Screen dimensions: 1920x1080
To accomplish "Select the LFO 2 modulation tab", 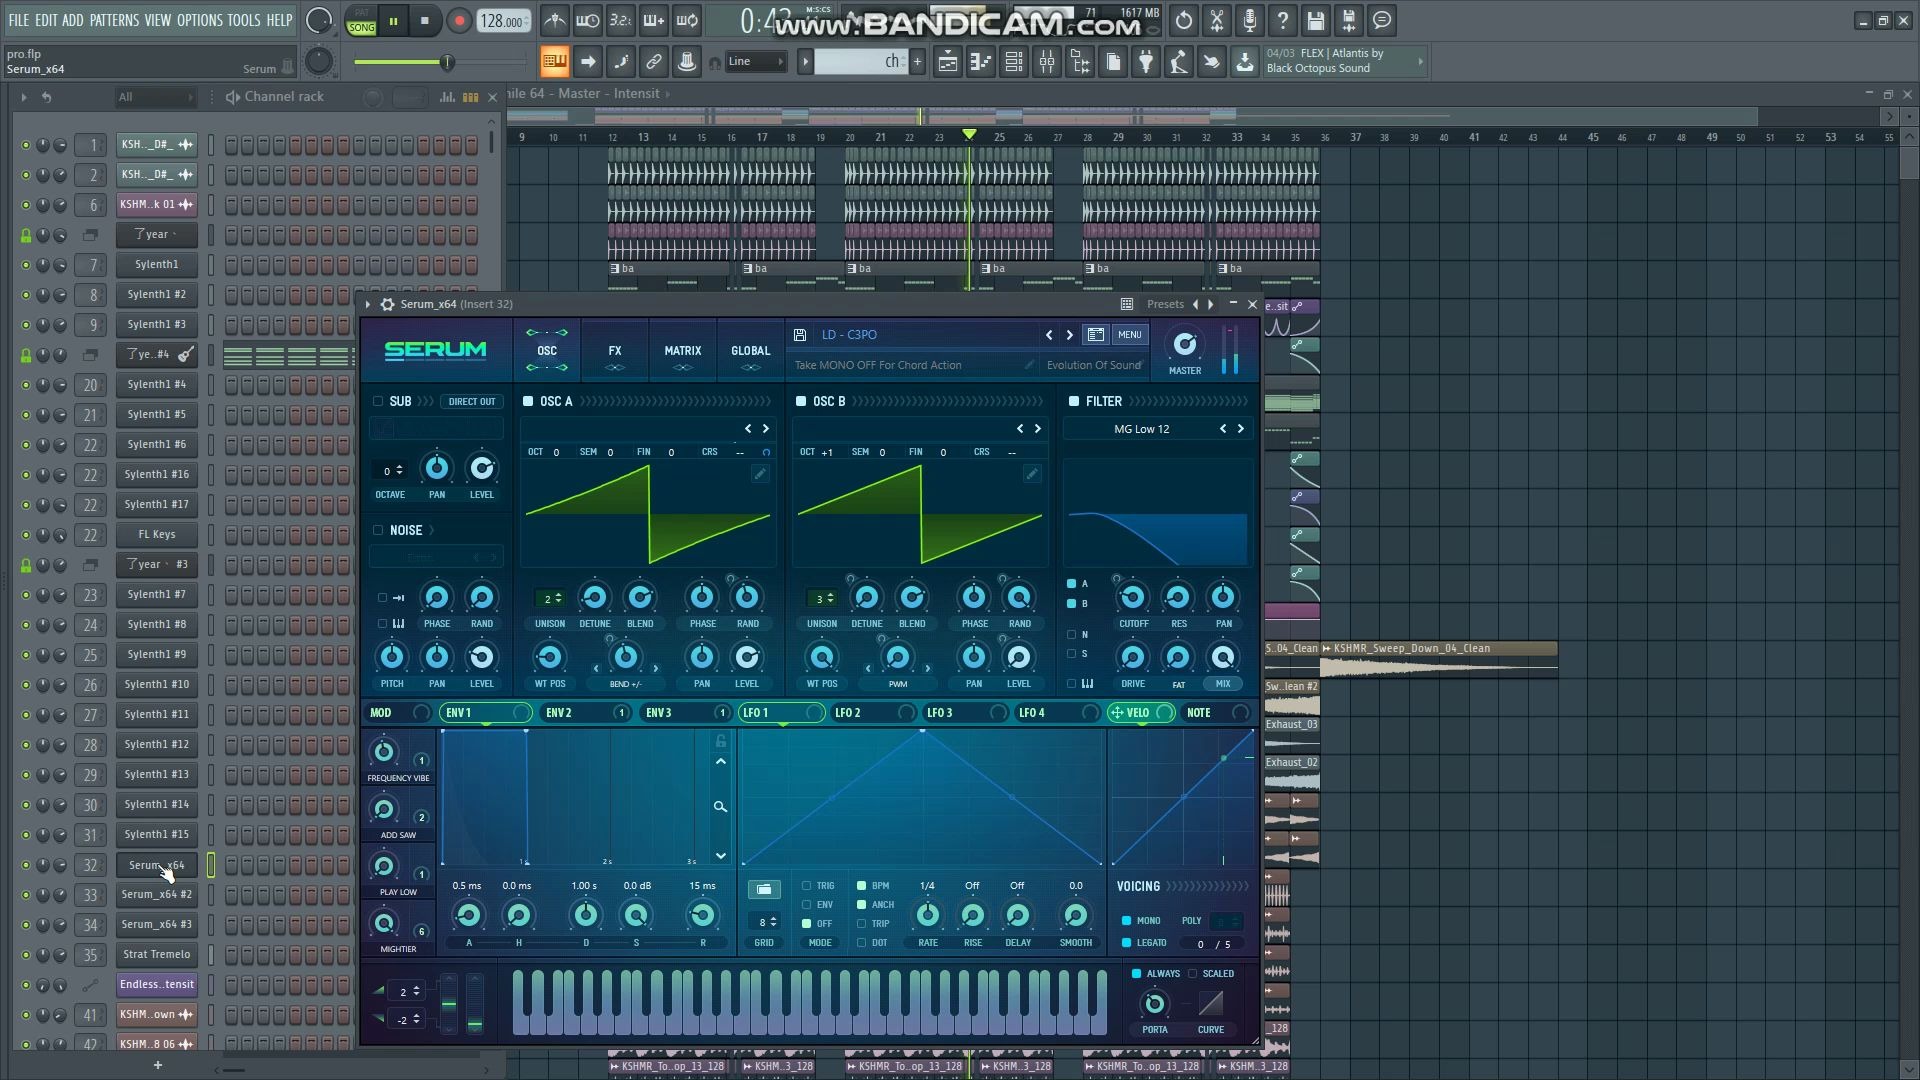I will tap(873, 713).
